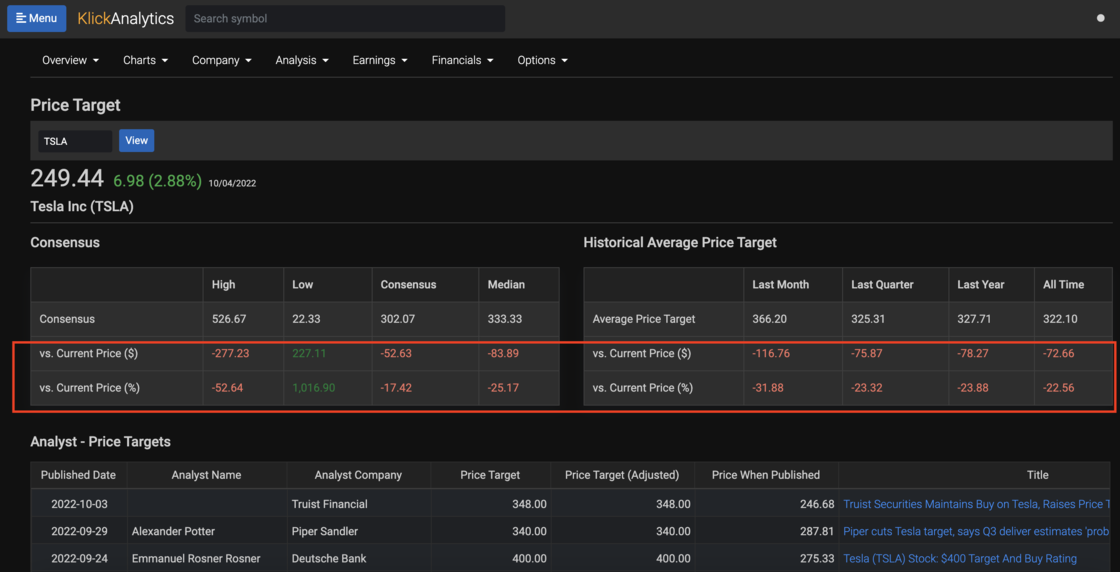Click the current price 249.44
Image resolution: width=1120 pixels, height=572 pixels.
point(67,179)
